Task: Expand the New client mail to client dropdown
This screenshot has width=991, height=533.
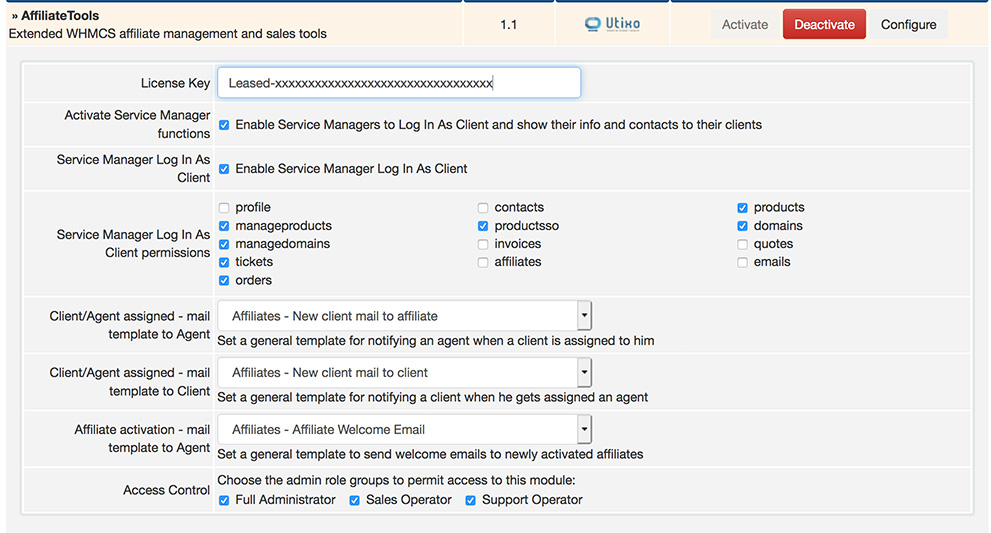Action: (x=405, y=373)
